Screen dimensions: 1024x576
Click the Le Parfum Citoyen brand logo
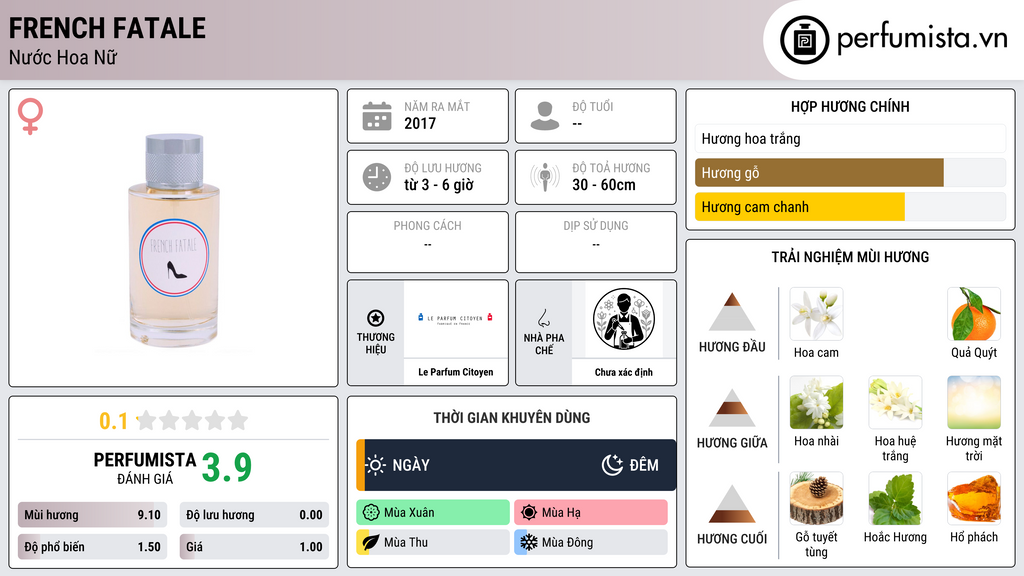[x=455, y=319]
